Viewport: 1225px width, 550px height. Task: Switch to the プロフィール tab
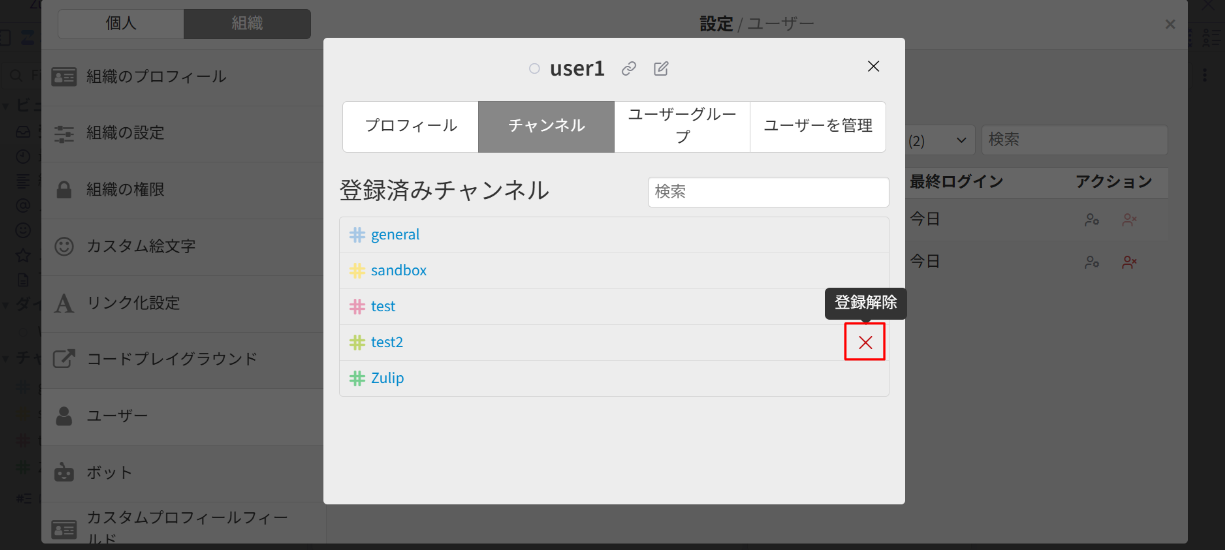point(410,126)
